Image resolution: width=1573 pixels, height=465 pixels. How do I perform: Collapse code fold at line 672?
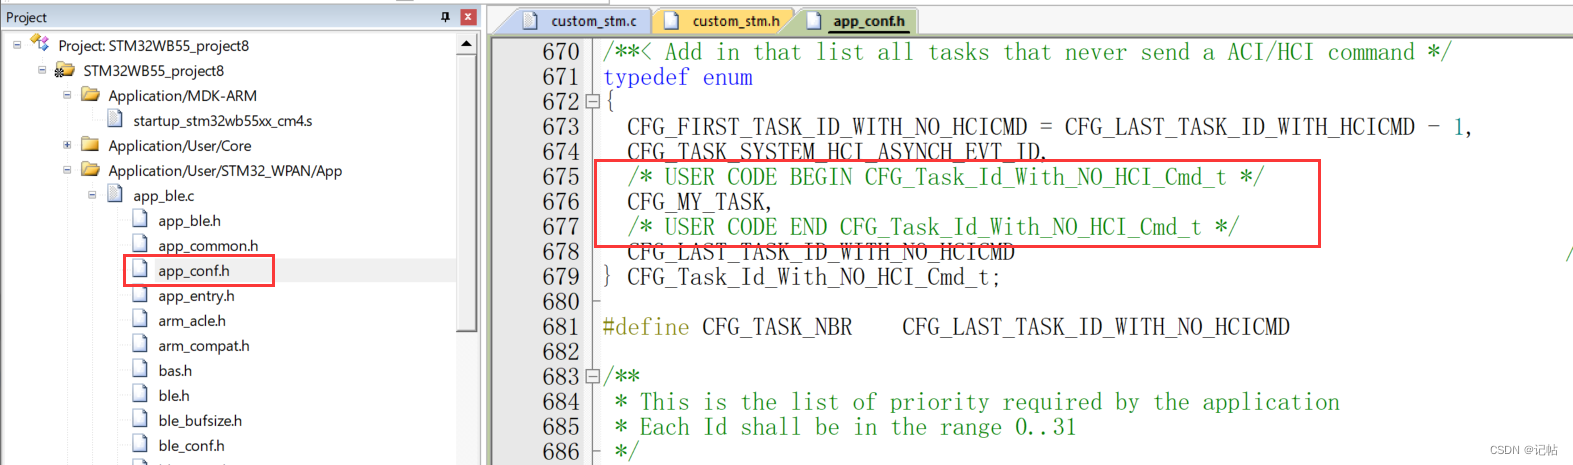(592, 102)
